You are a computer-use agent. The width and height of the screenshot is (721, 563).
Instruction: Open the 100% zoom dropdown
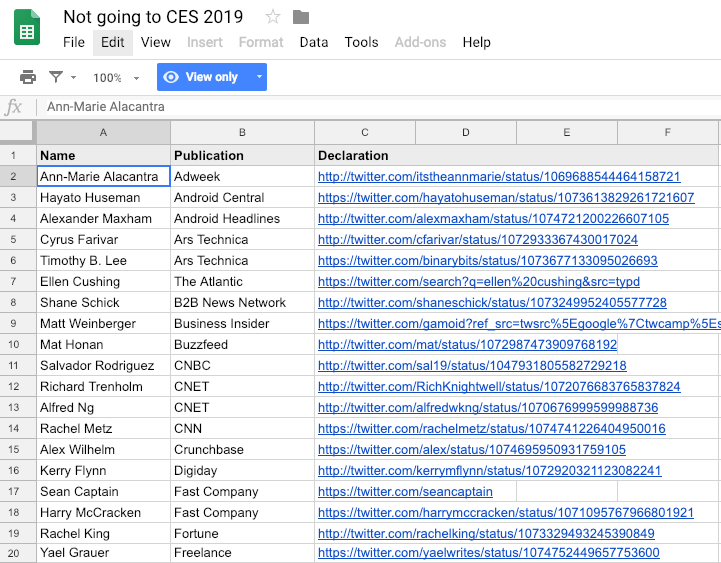[116, 78]
